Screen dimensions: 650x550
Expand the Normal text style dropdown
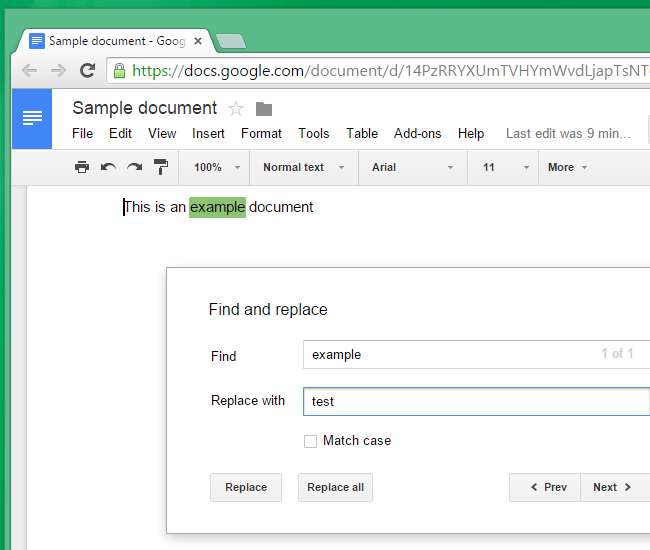tap(303, 167)
